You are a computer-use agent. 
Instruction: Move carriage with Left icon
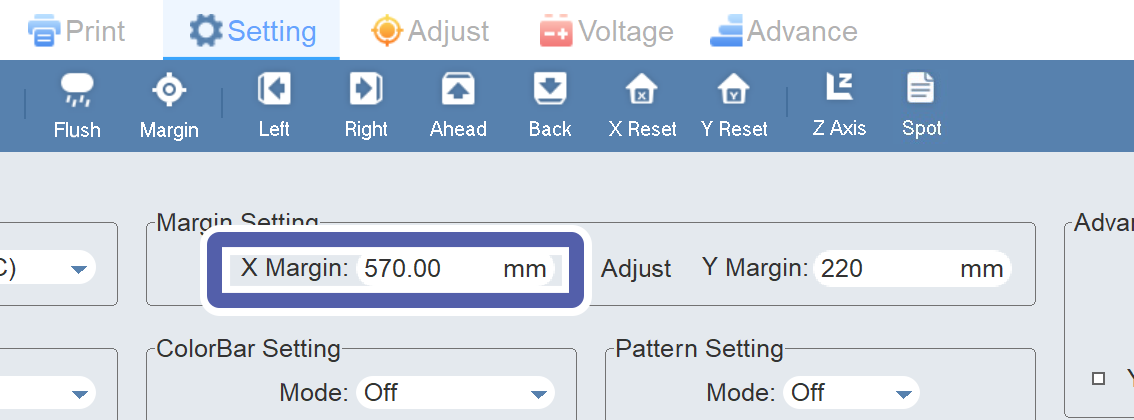[274, 90]
